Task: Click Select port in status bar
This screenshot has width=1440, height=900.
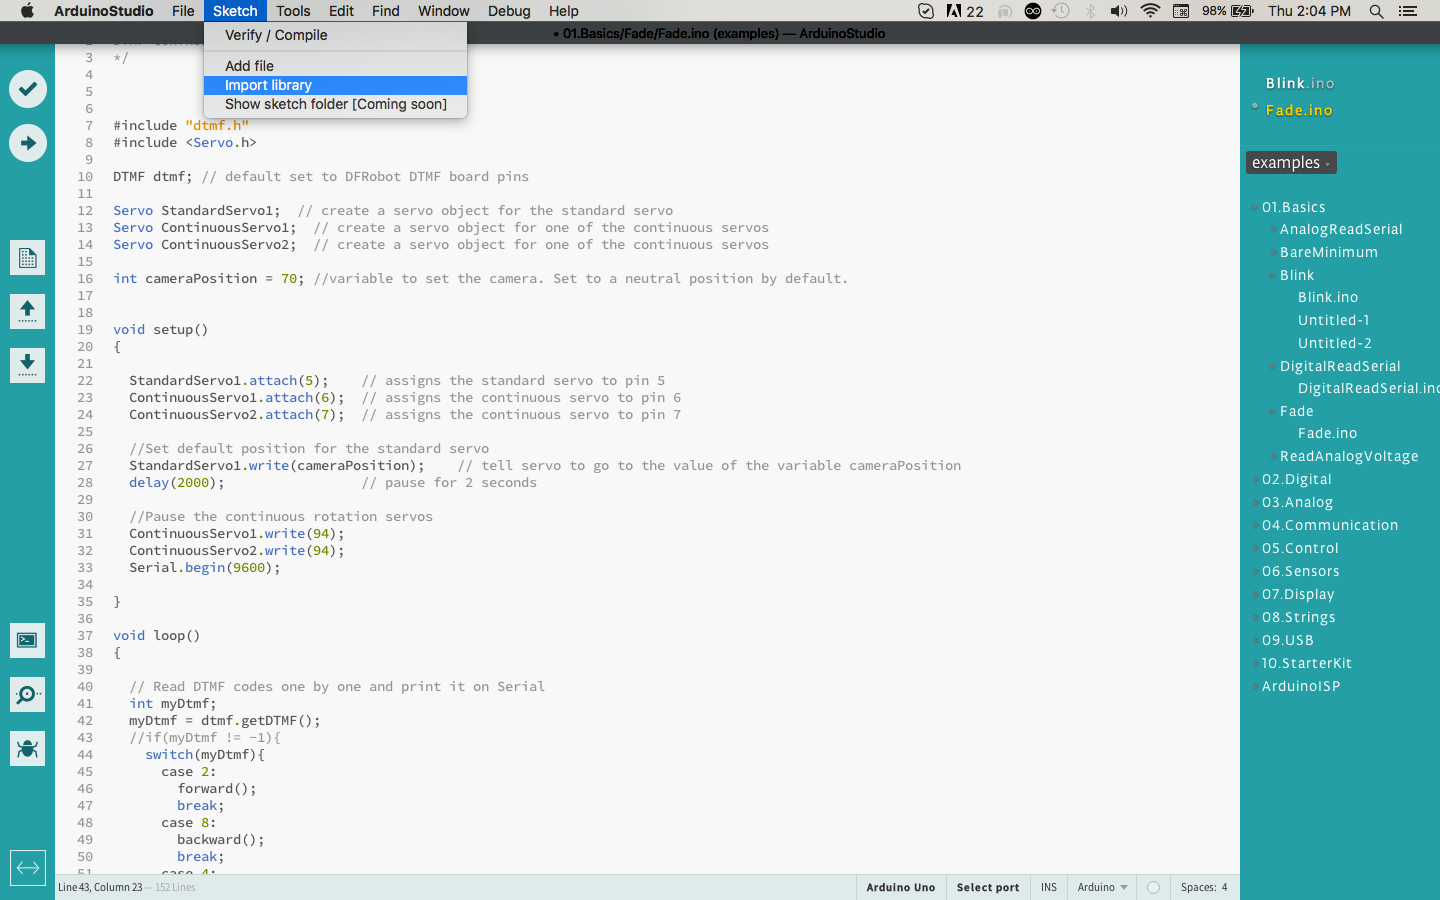Action: [x=988, y=887]
